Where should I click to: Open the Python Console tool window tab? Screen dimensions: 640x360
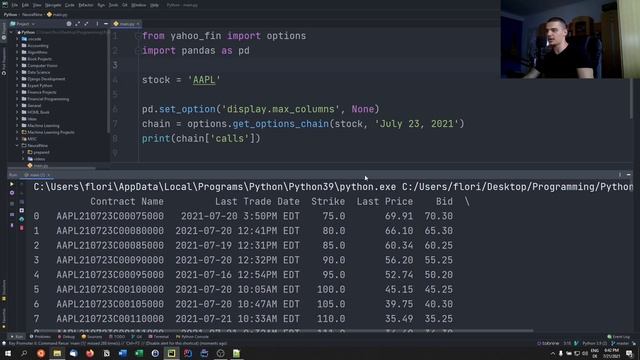point(192,337)
